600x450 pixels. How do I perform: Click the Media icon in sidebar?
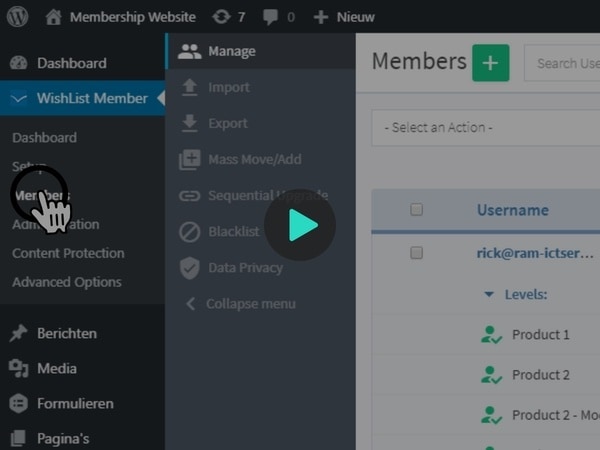[18, 368]
